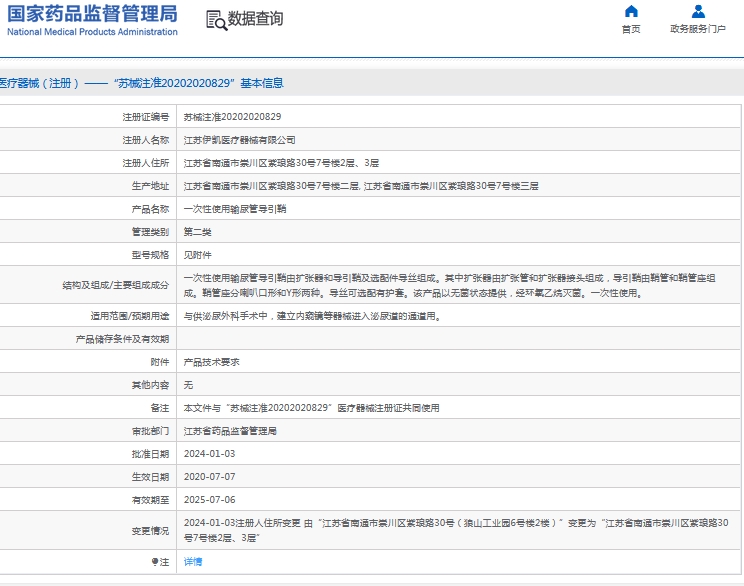Image resolution: width=744 pixels, height=586 pixels.
Task: Click model spec value 见附件
Action: click(198, 255)
